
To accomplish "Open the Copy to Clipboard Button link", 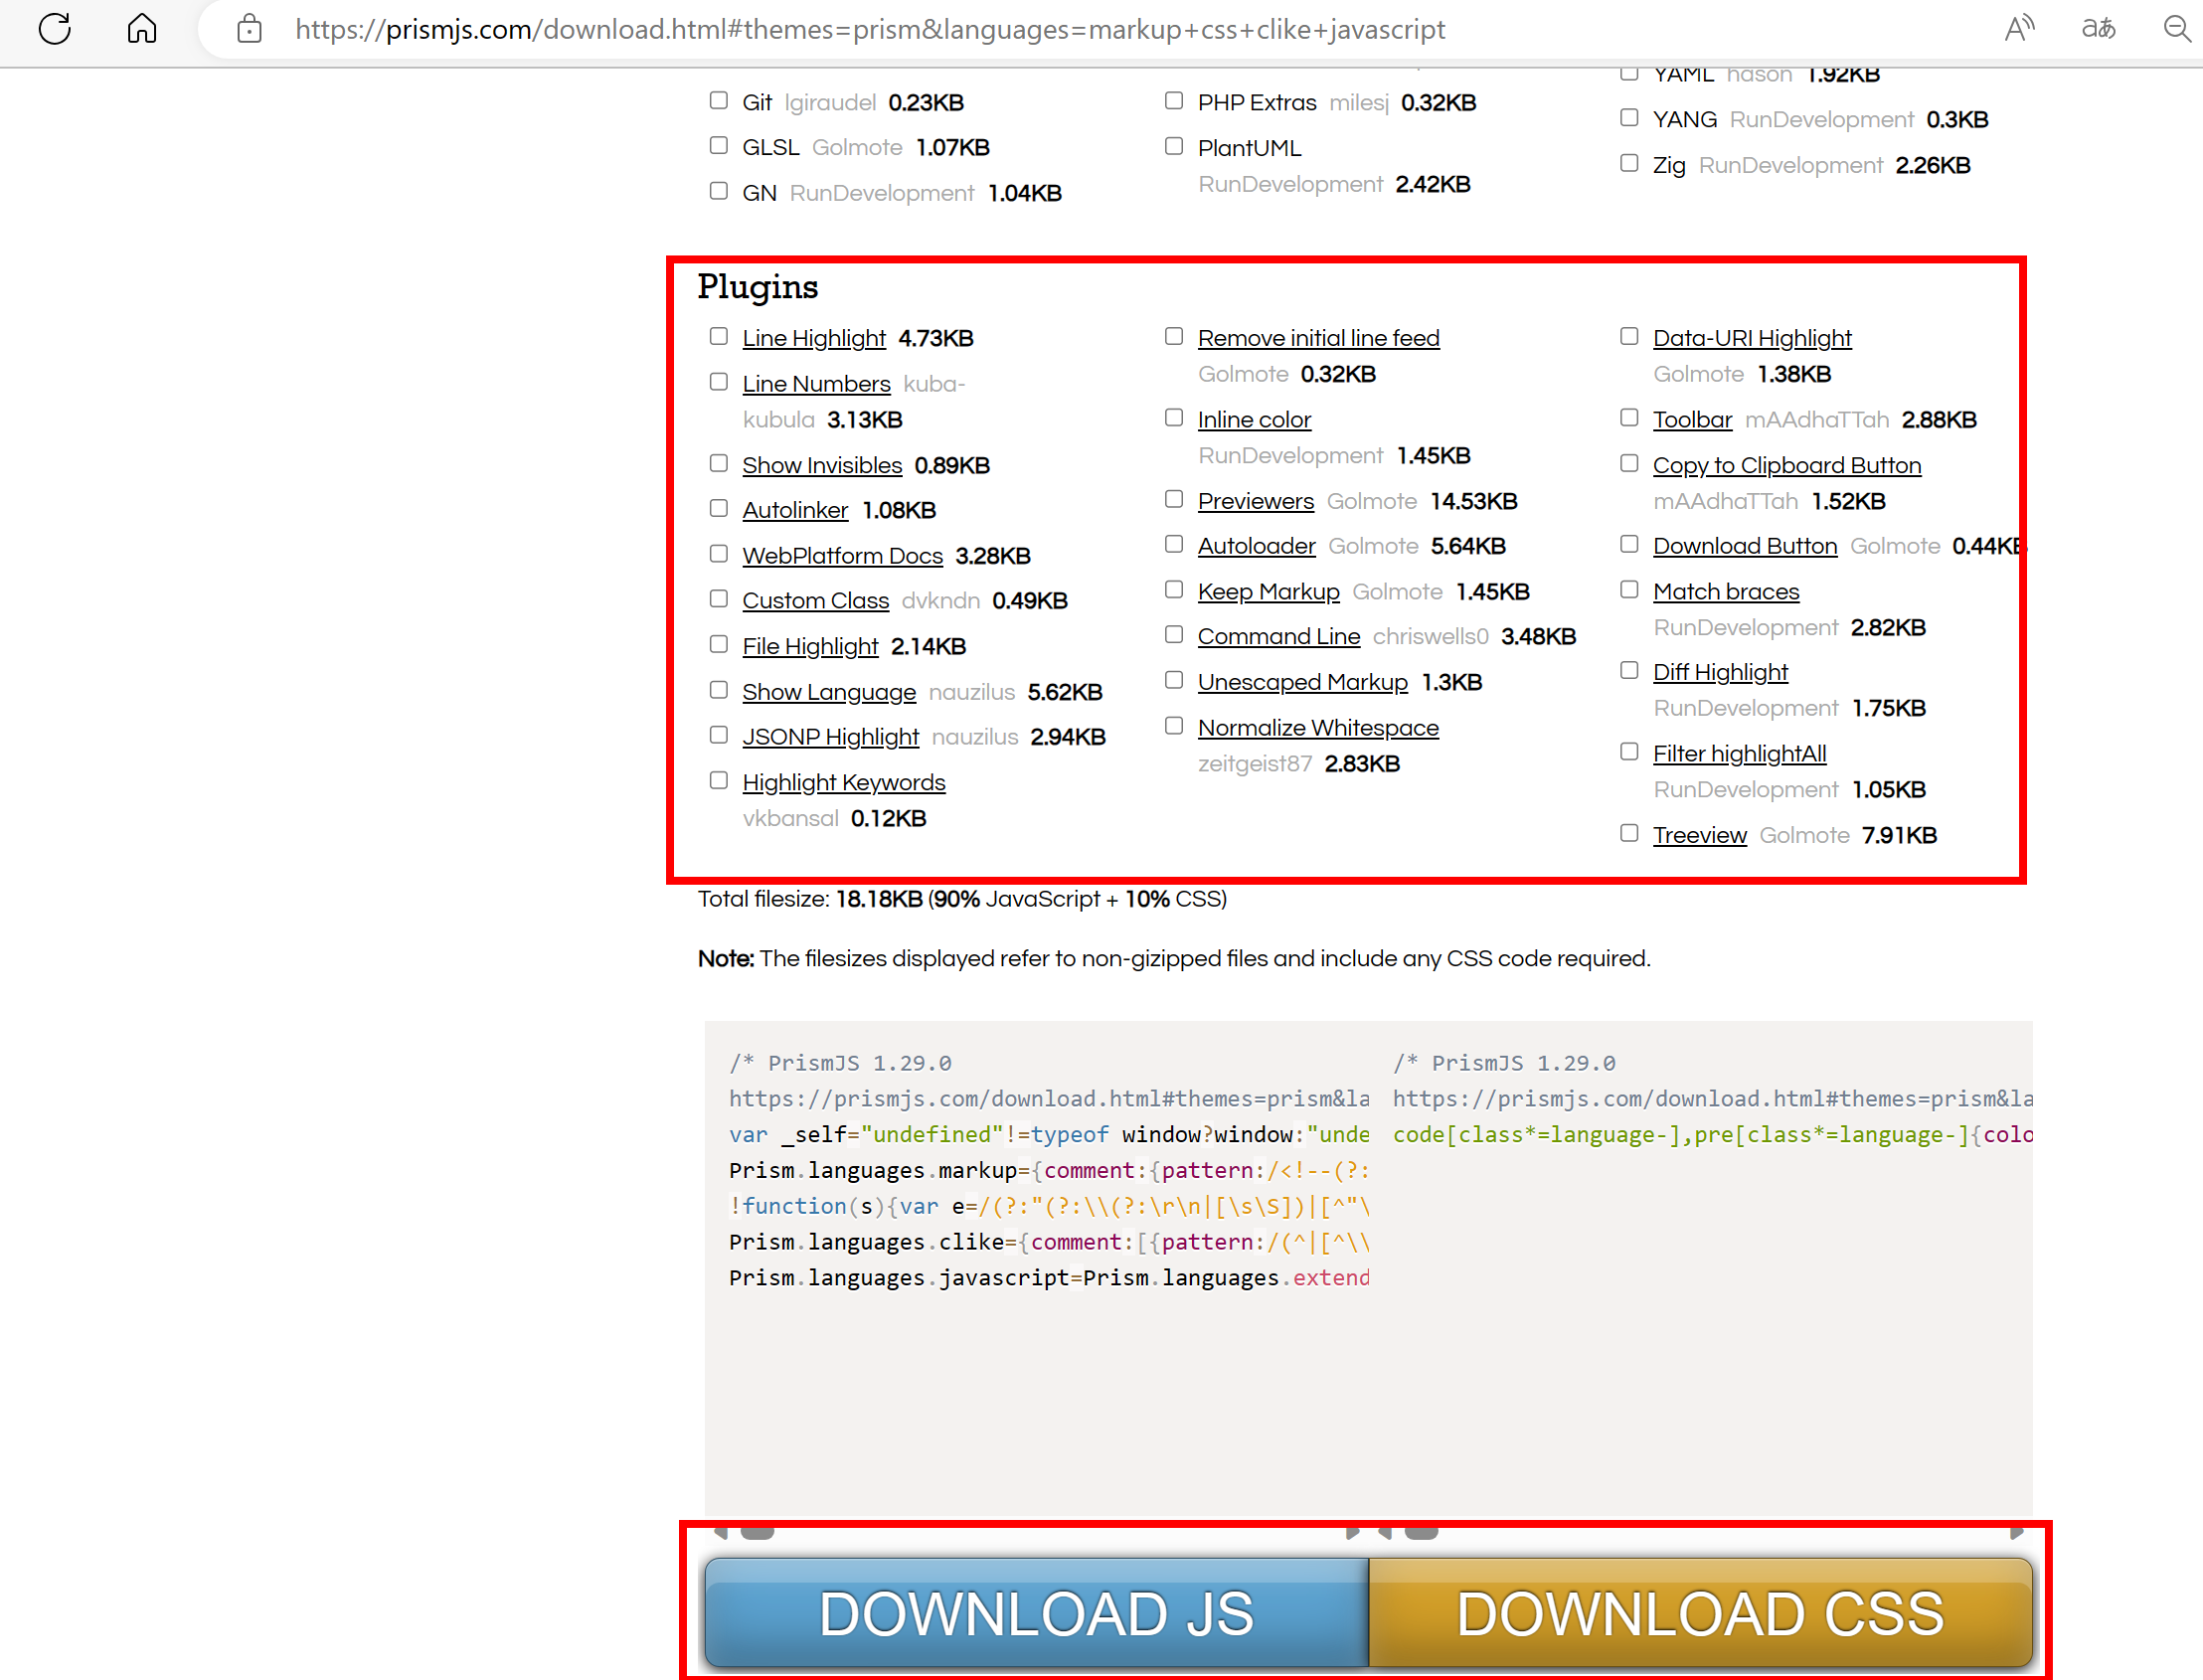I will point(1786,465).
